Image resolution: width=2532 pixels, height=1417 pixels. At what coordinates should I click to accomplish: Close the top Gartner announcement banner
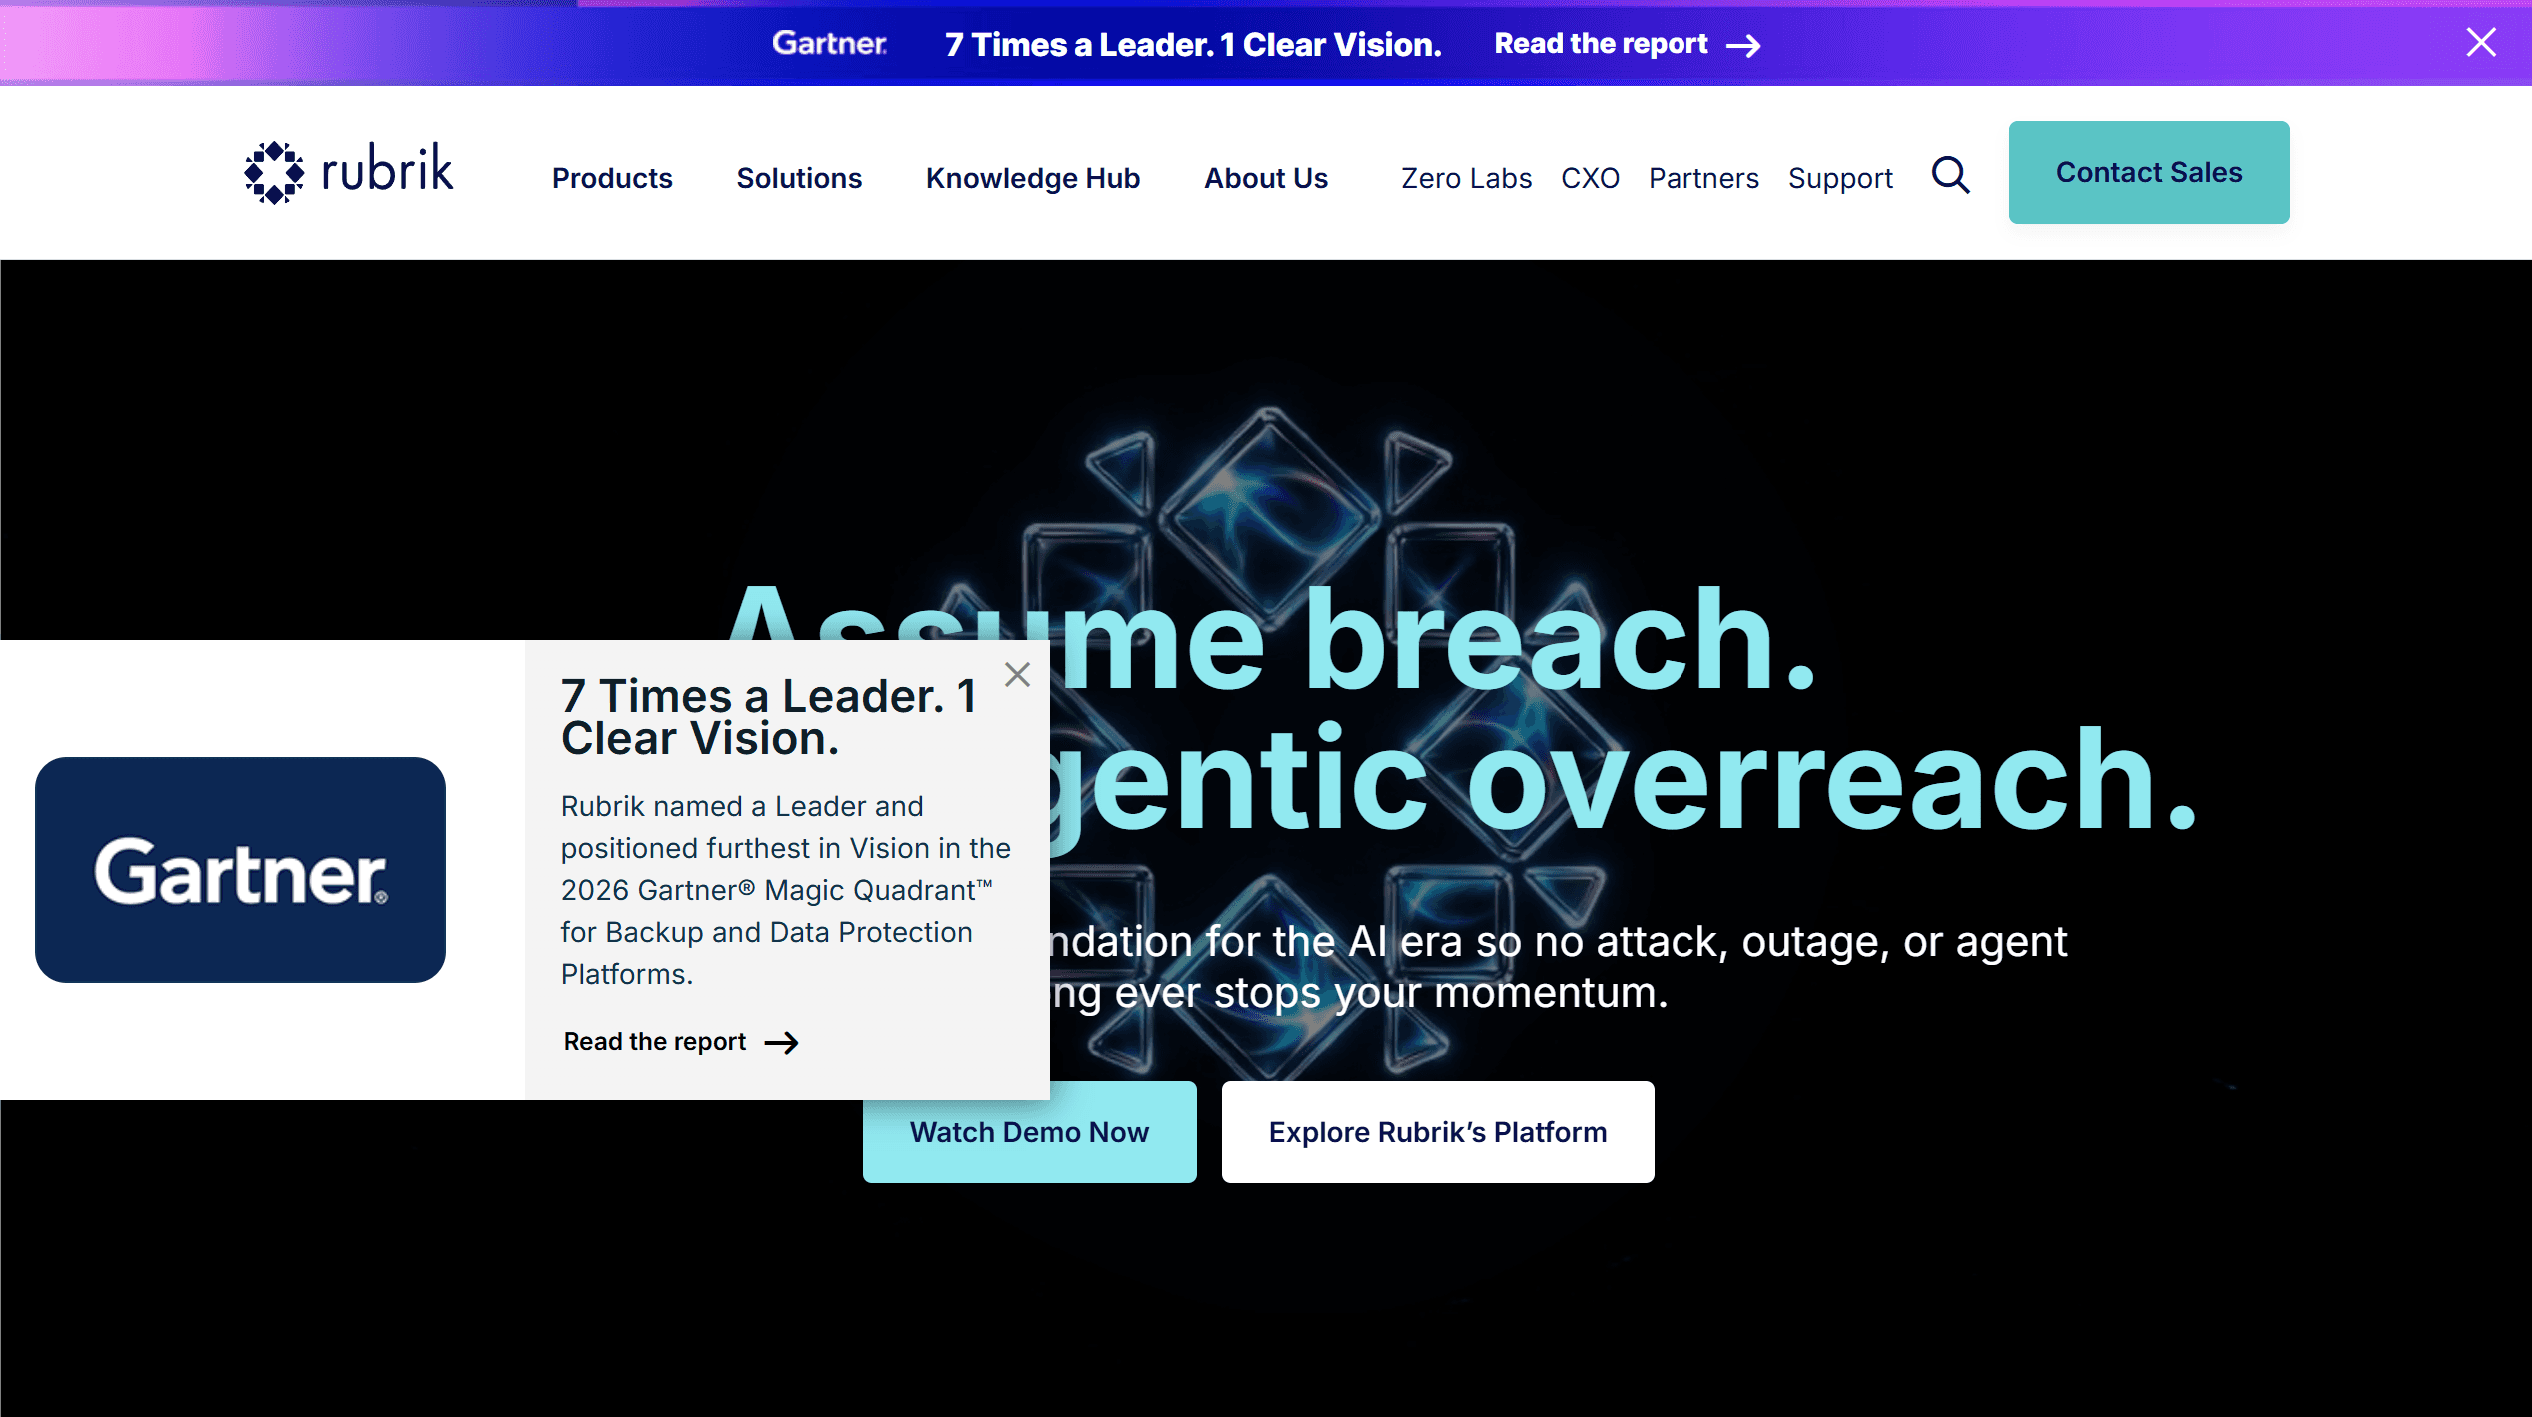(x=2481, y=42)
